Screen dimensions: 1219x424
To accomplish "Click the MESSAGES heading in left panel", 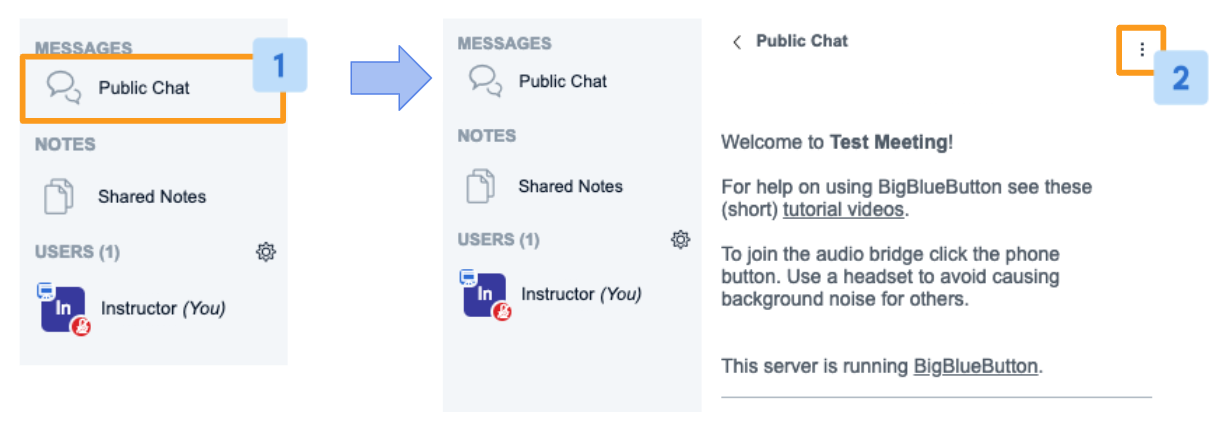I will 83,48.
